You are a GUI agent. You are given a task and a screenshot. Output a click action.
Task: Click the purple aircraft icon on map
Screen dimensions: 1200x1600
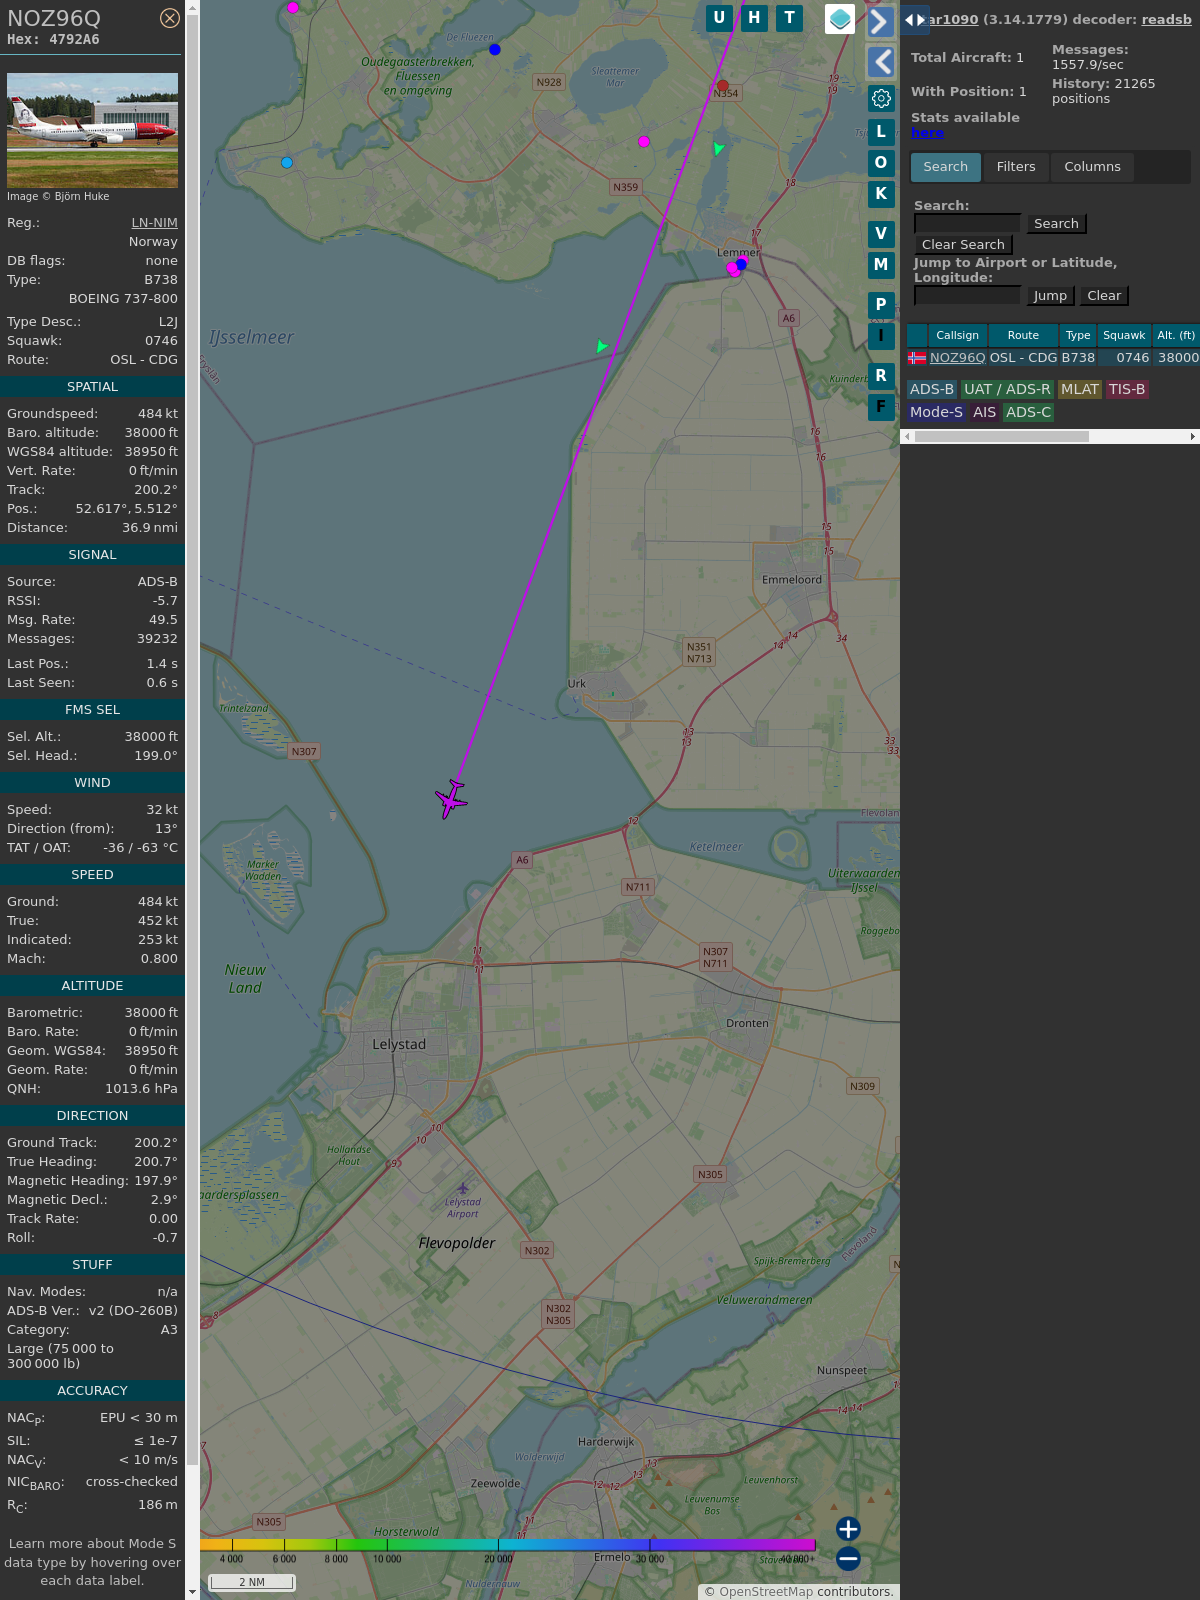[451, 799]
